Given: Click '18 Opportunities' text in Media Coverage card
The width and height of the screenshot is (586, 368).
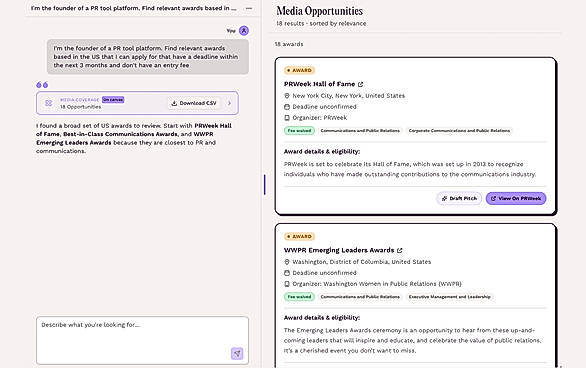Looking at the screenshot, I should tap(80, 107).
